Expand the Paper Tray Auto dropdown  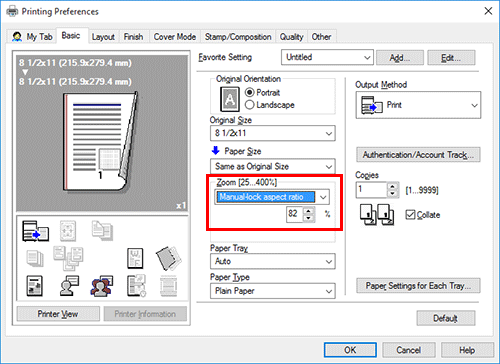coord(273,261)
